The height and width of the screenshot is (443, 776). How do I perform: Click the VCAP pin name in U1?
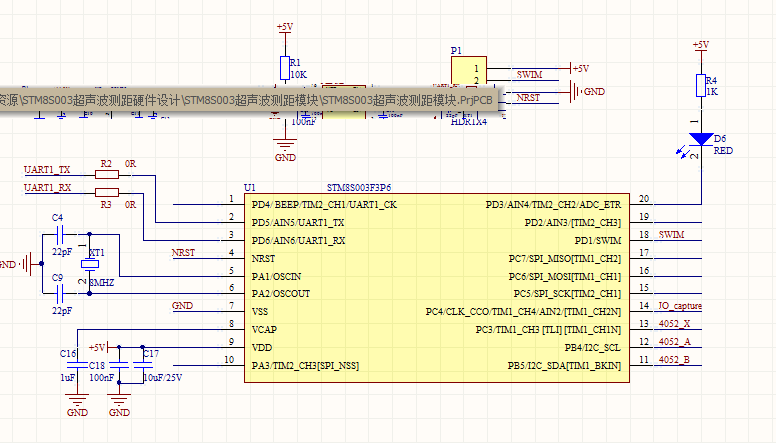pyautogui.click(x=264, y=330)
